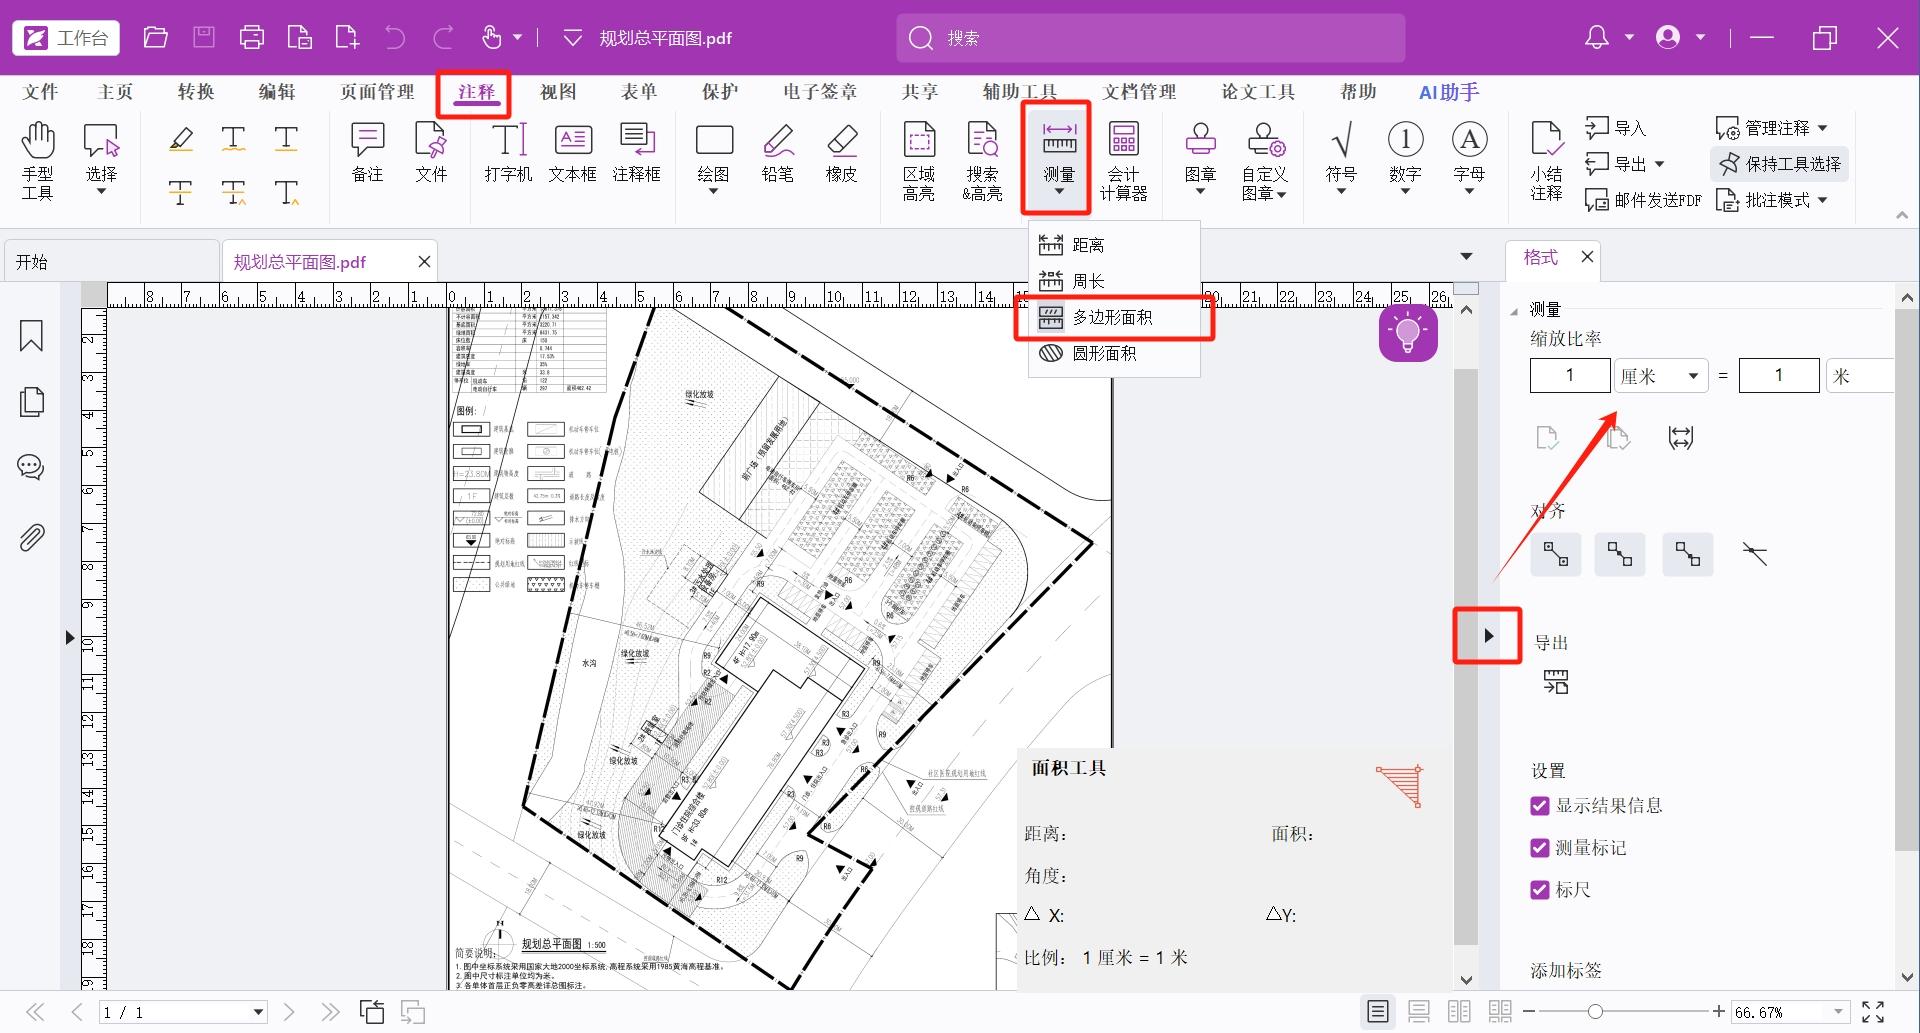Viewport: 1920px width, 1033px height.
Task: Click the zoom slider handle
Action: [x=1595, y=1012]
